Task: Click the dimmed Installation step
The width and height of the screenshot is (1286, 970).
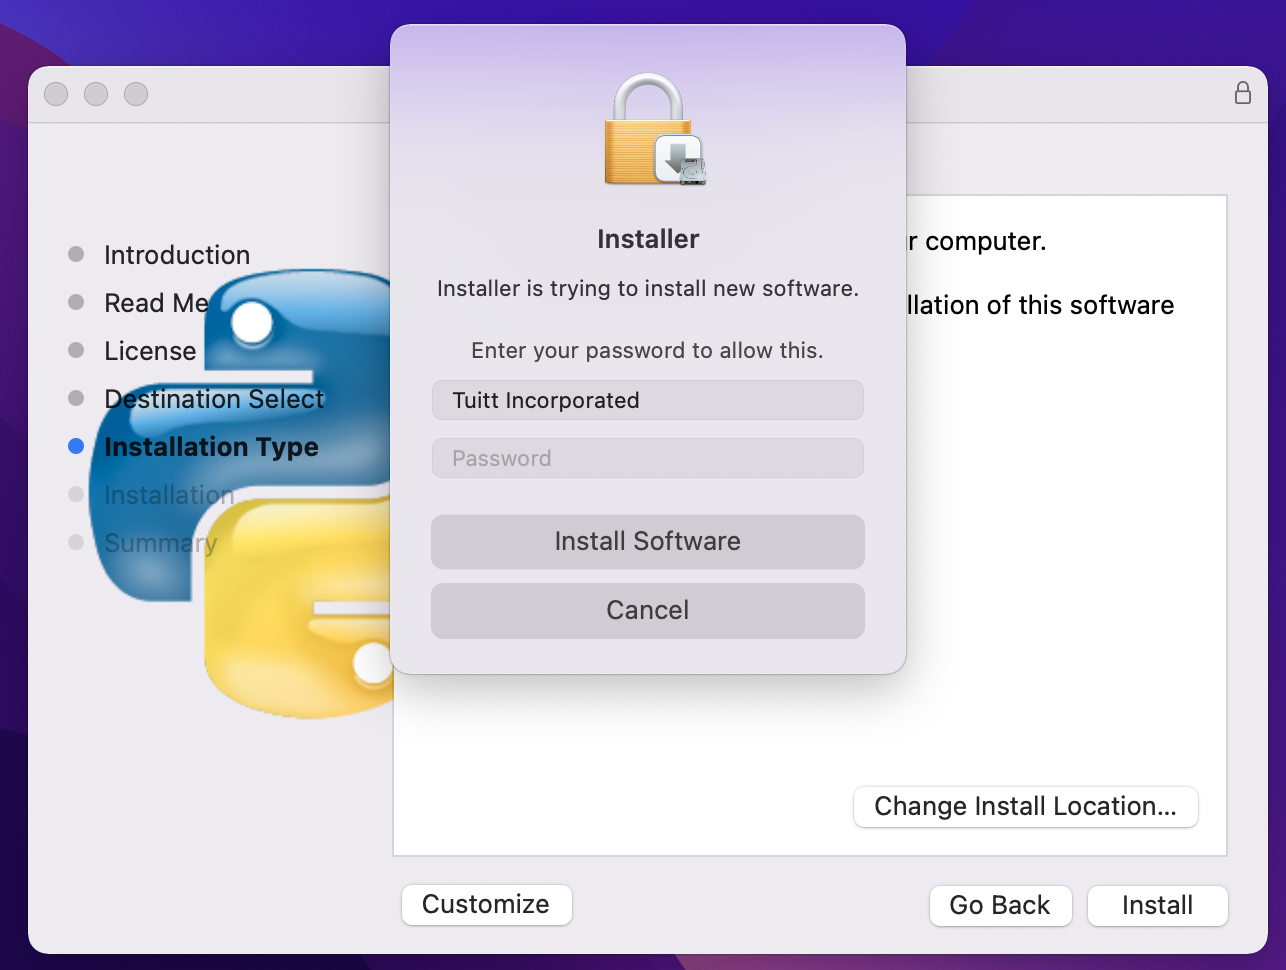Action: point(169,495)
